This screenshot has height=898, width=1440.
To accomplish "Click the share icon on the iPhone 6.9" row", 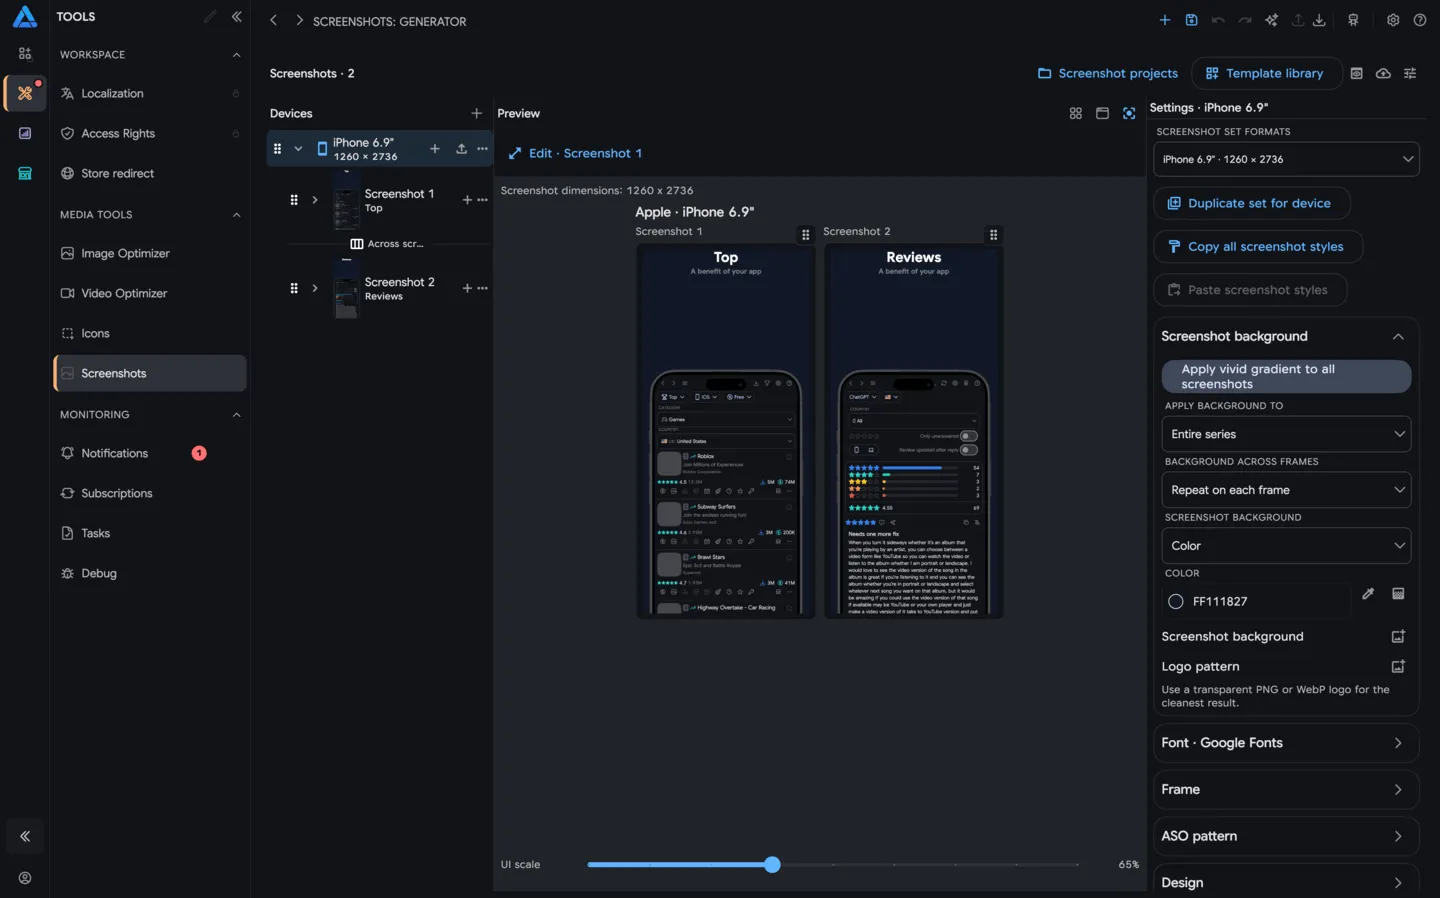I will click(461, 149).
